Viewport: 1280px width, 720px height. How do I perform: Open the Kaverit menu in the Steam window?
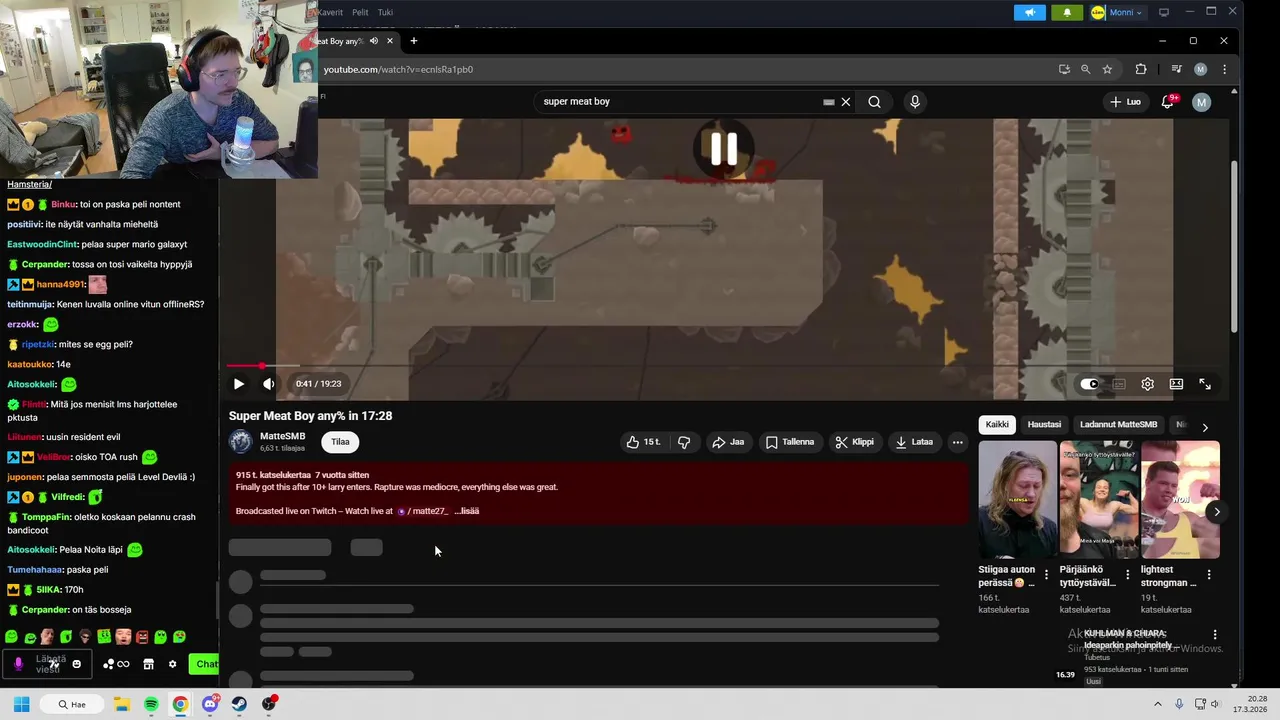(x=330, y=13)
